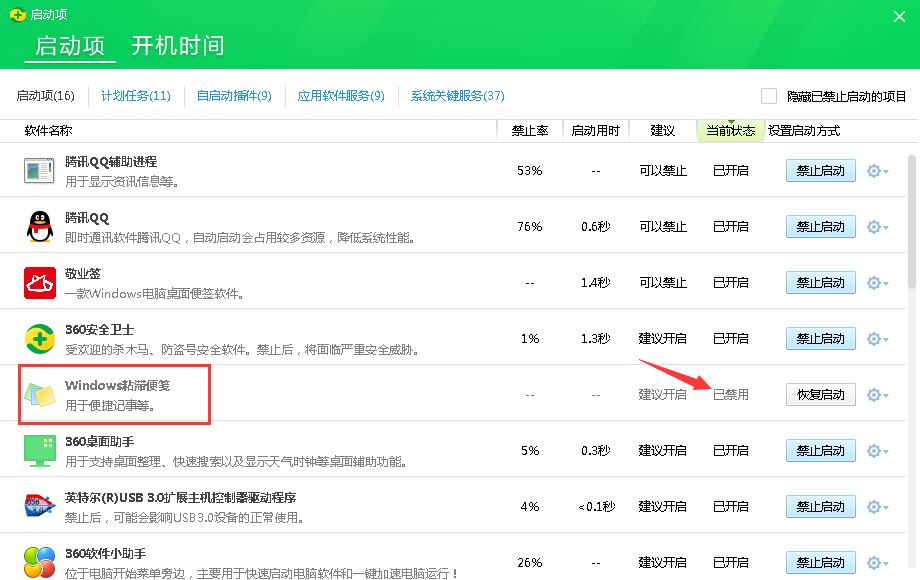This screenshot has width=920, height=580.
Task: Select the 360桌面助手 name text
Action: (x=100, y=441)
